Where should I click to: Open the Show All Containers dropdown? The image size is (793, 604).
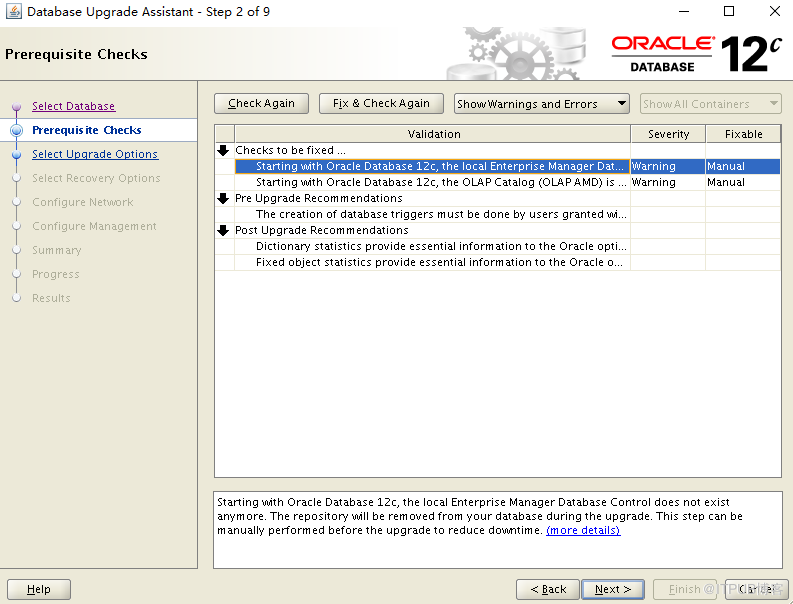coord(711,104)
